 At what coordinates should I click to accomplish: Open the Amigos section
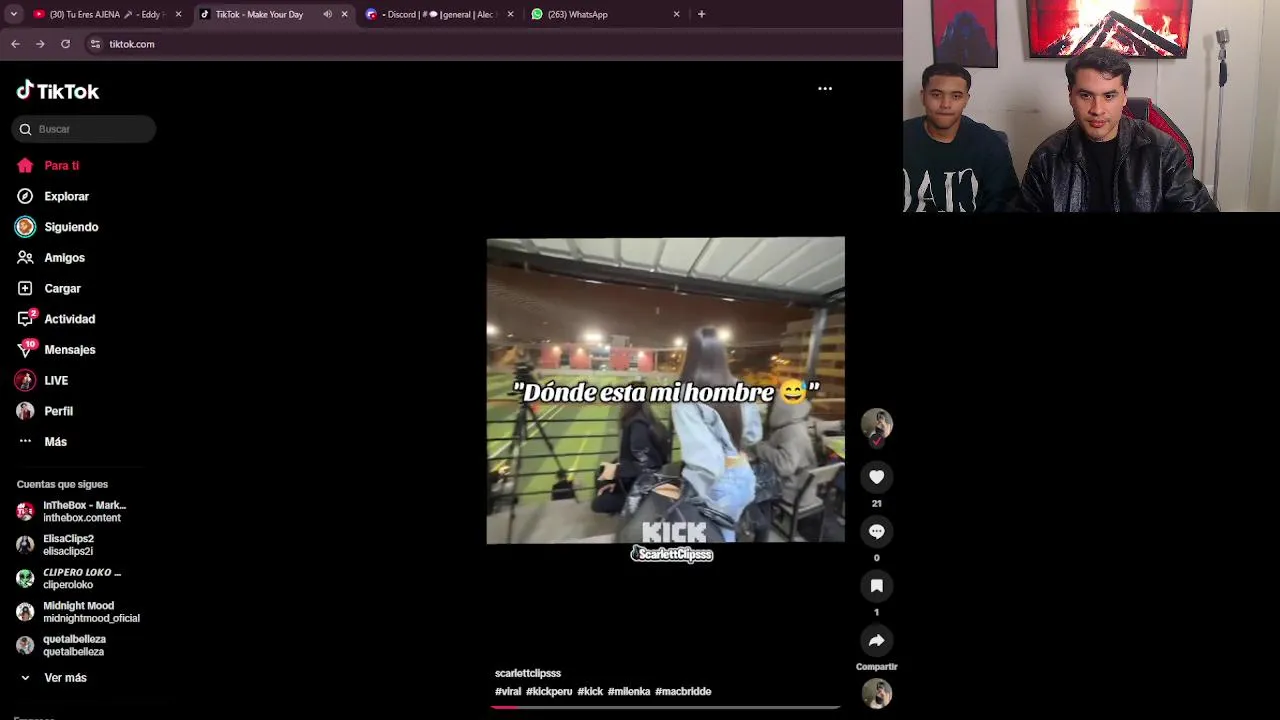[64, 258]
